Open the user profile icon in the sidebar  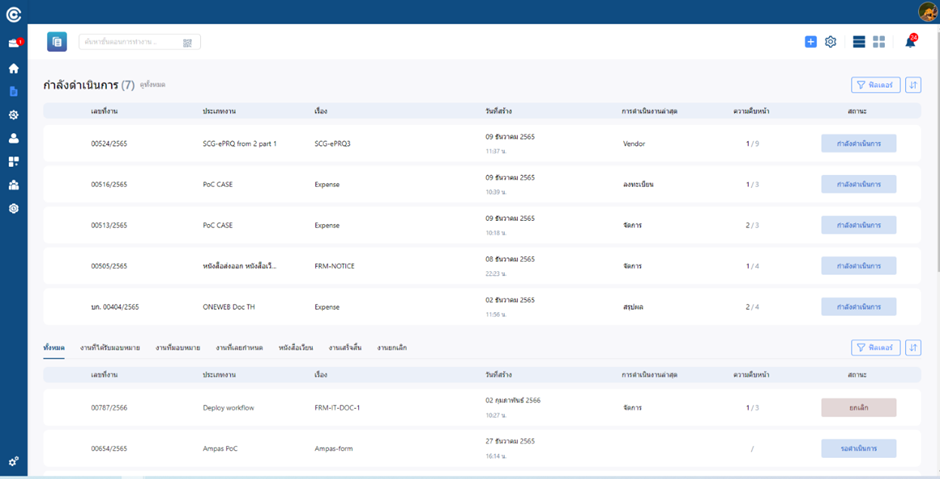14,138
